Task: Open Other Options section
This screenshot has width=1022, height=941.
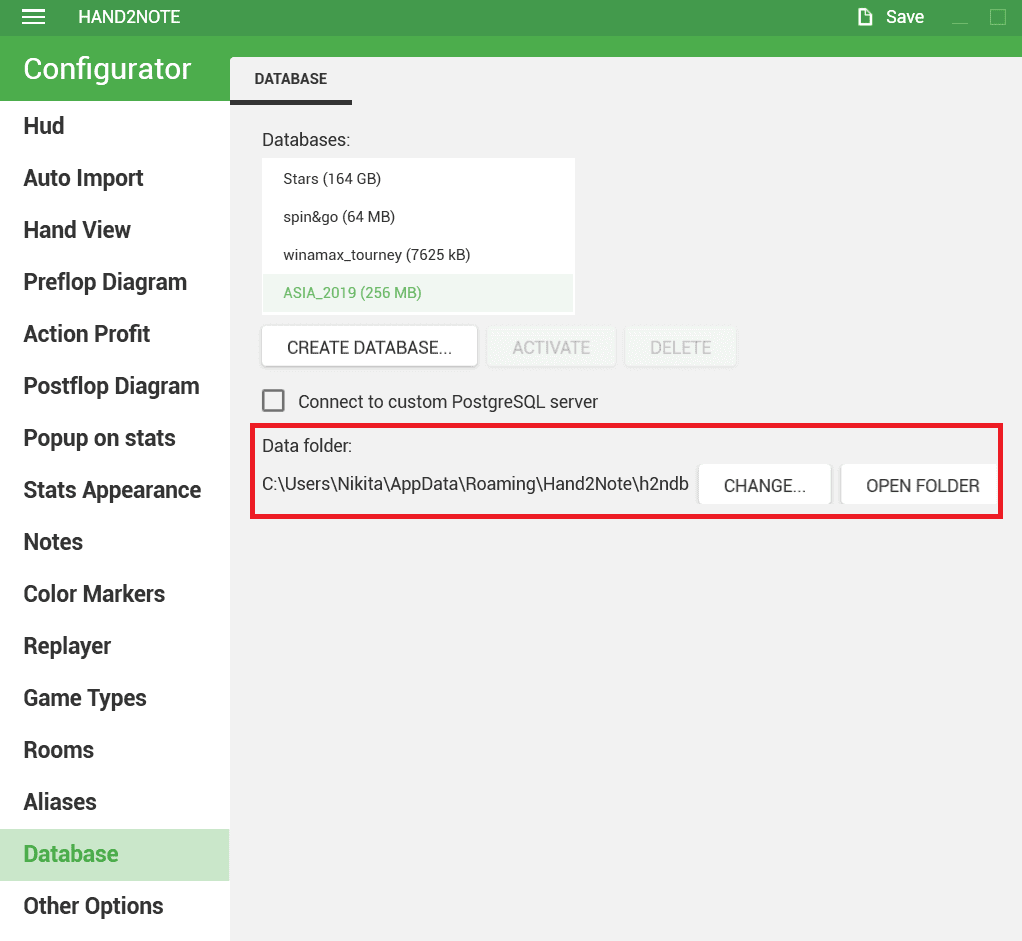Action: click(115, 906)
